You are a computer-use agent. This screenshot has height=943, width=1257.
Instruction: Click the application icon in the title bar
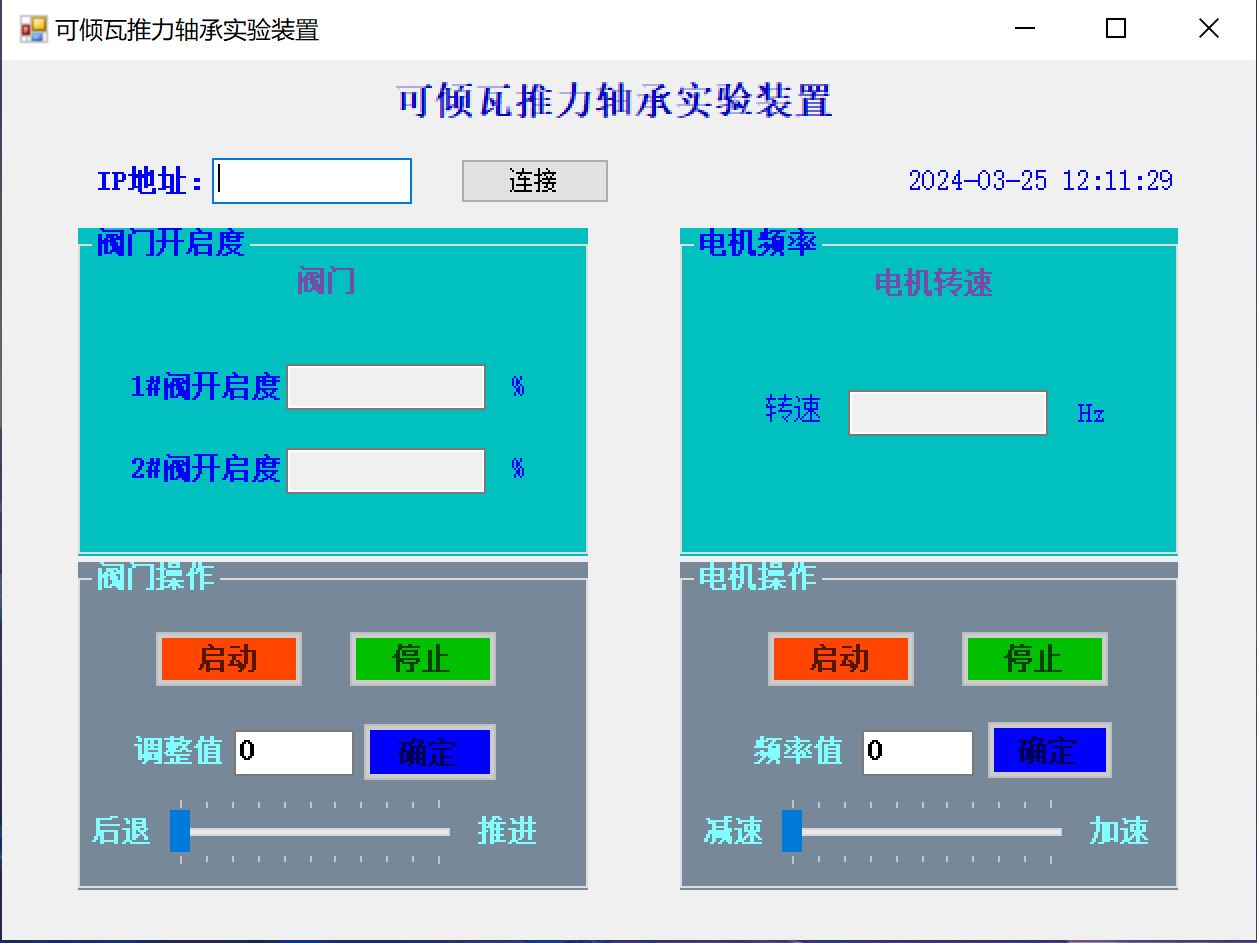pyautogui.click(x=33, y=29)
